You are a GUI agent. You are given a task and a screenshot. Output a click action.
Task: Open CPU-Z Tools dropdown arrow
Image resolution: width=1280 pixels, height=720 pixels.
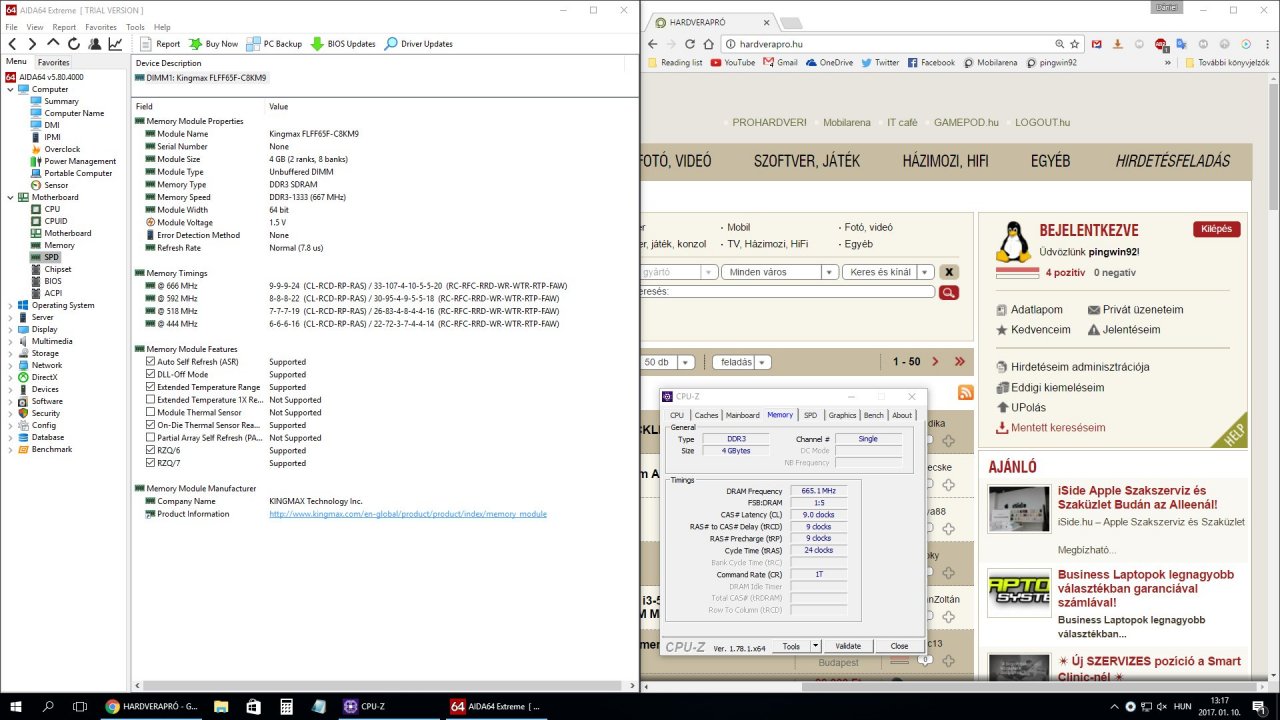(x=816, y=646)
